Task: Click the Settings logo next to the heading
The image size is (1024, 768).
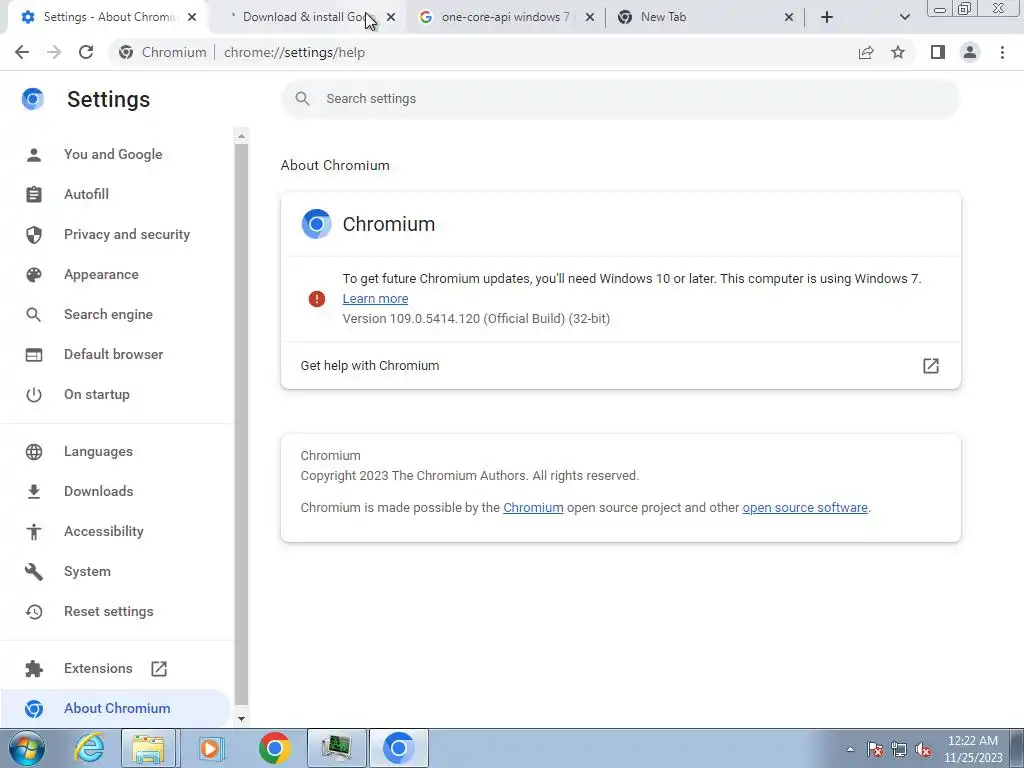Action: [33, 99]
